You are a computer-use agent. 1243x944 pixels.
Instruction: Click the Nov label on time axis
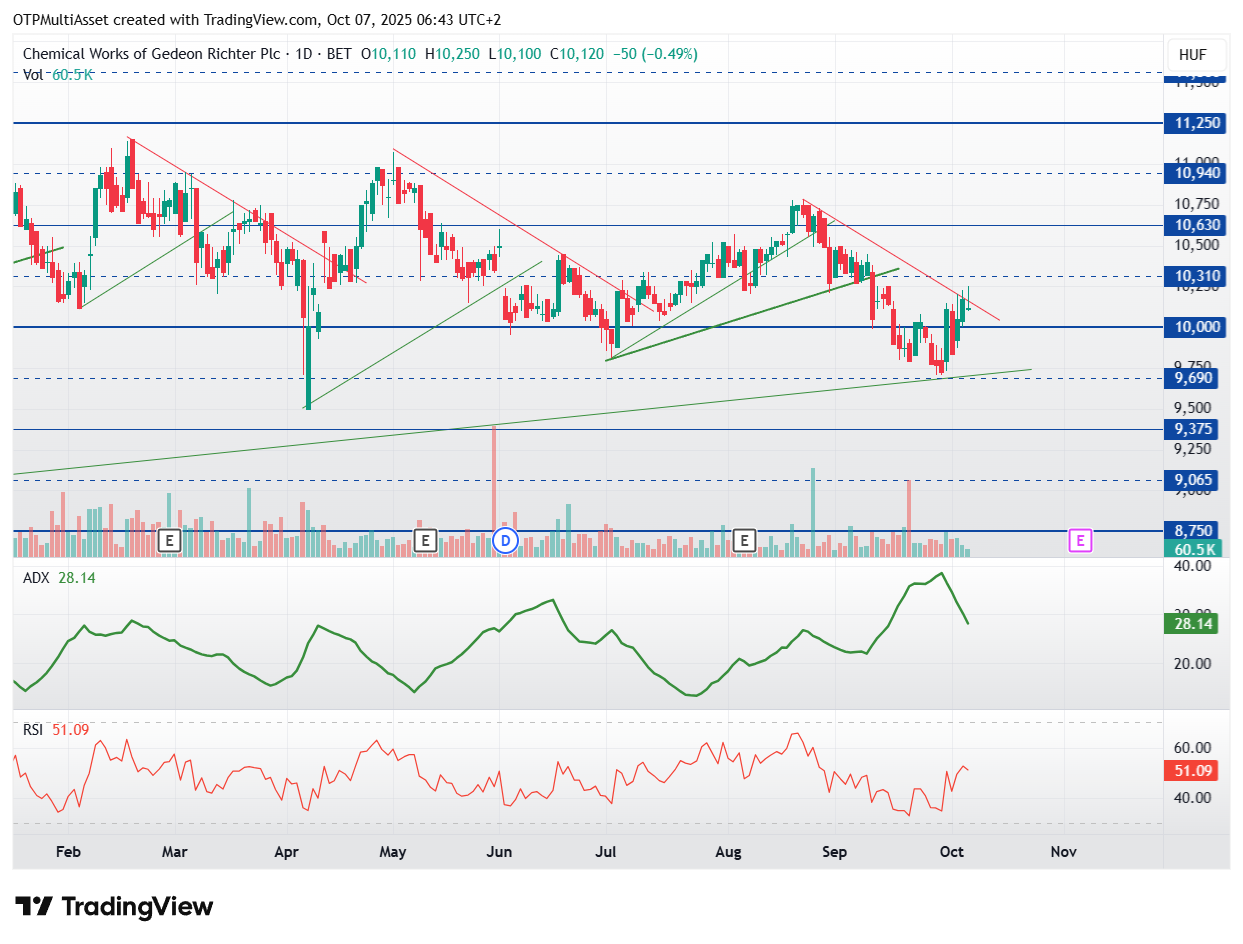click(x=1064, y=852)
